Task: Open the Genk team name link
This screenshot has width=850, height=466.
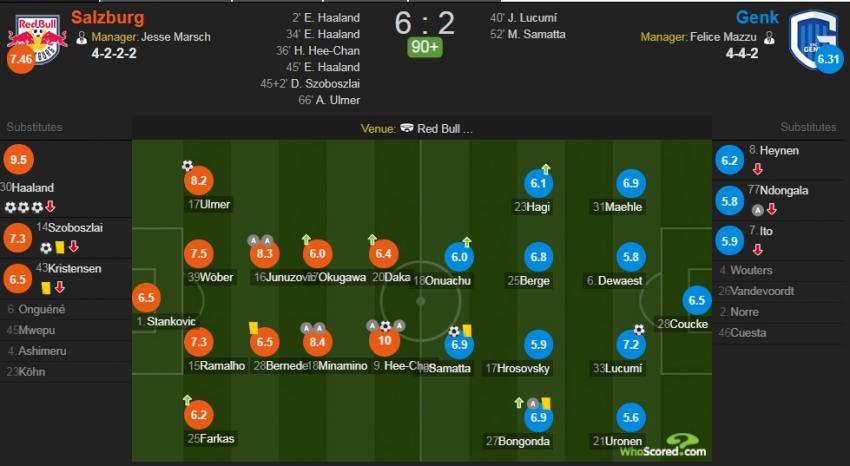Action: point(757,17)
